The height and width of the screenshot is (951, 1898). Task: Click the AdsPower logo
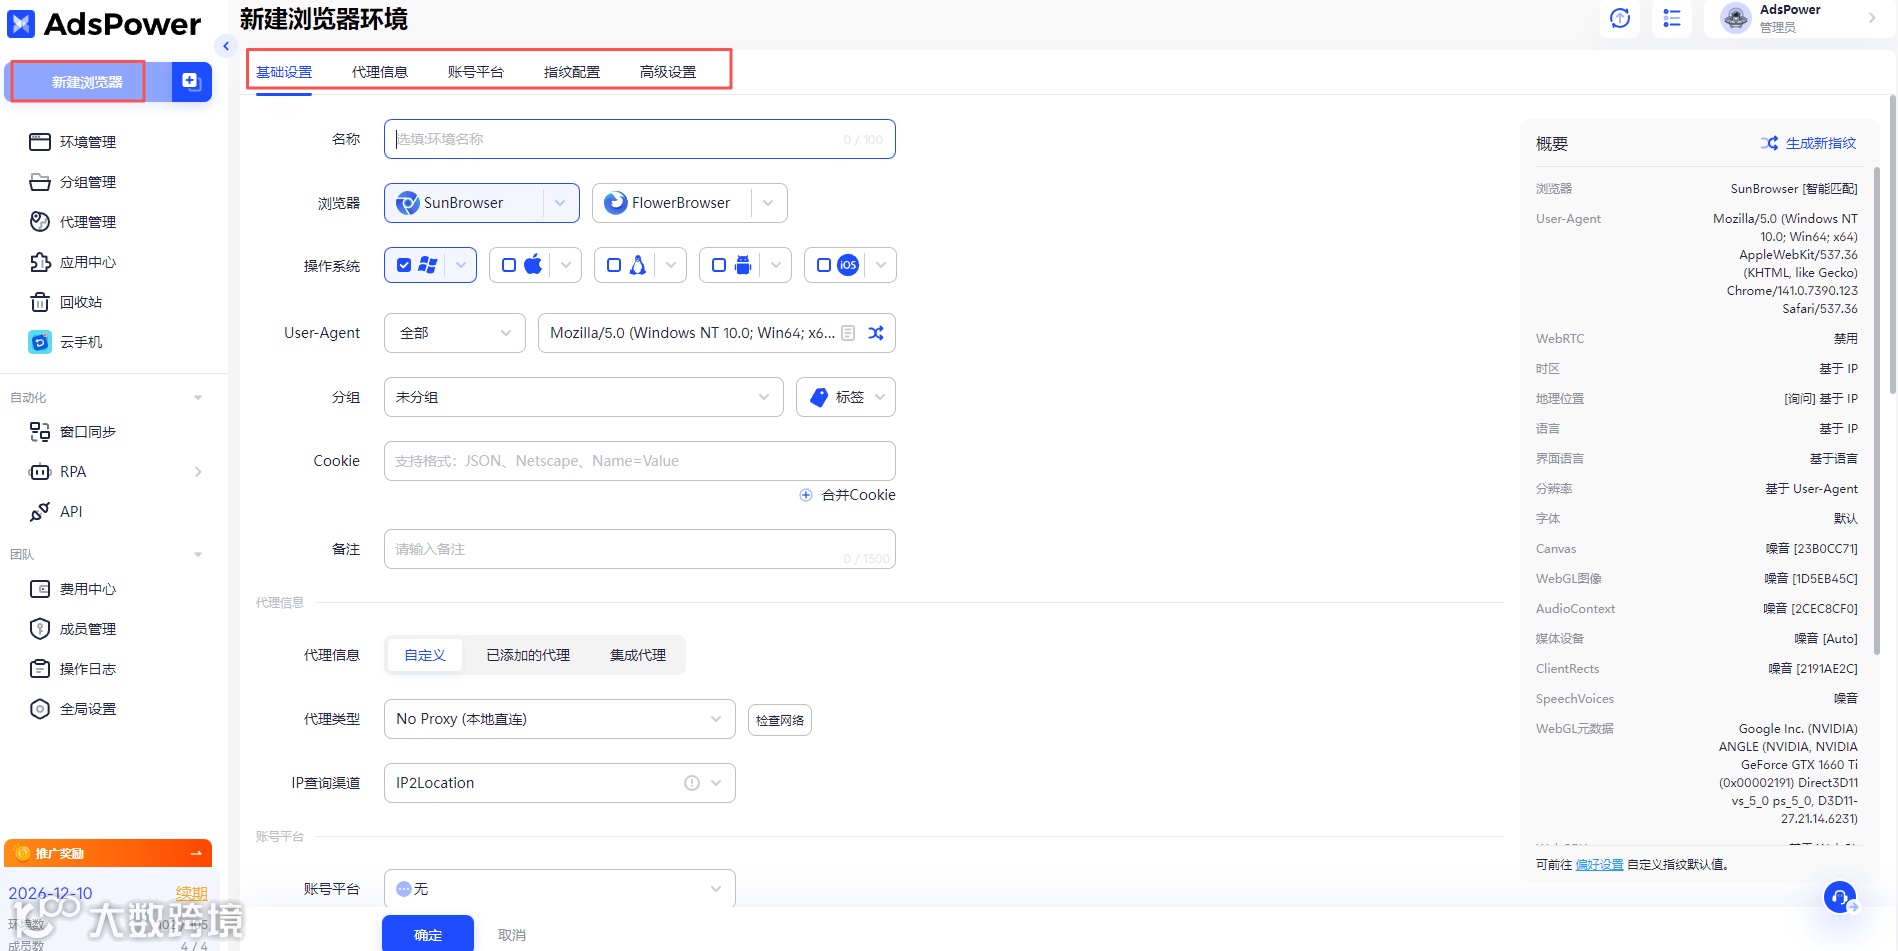(104, 24)
